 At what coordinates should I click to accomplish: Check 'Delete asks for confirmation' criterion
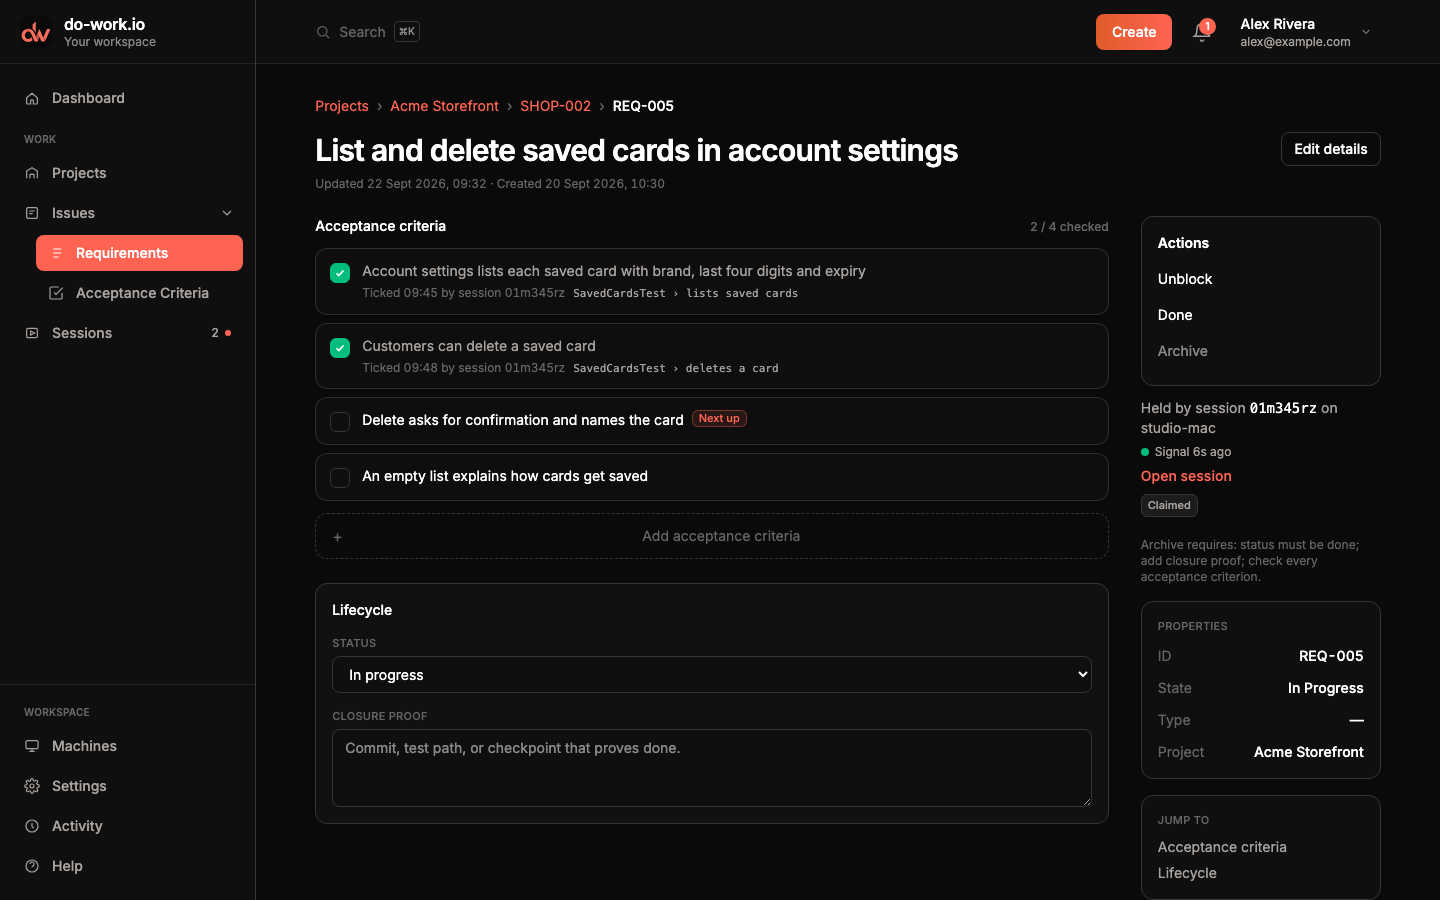point(340,422)
